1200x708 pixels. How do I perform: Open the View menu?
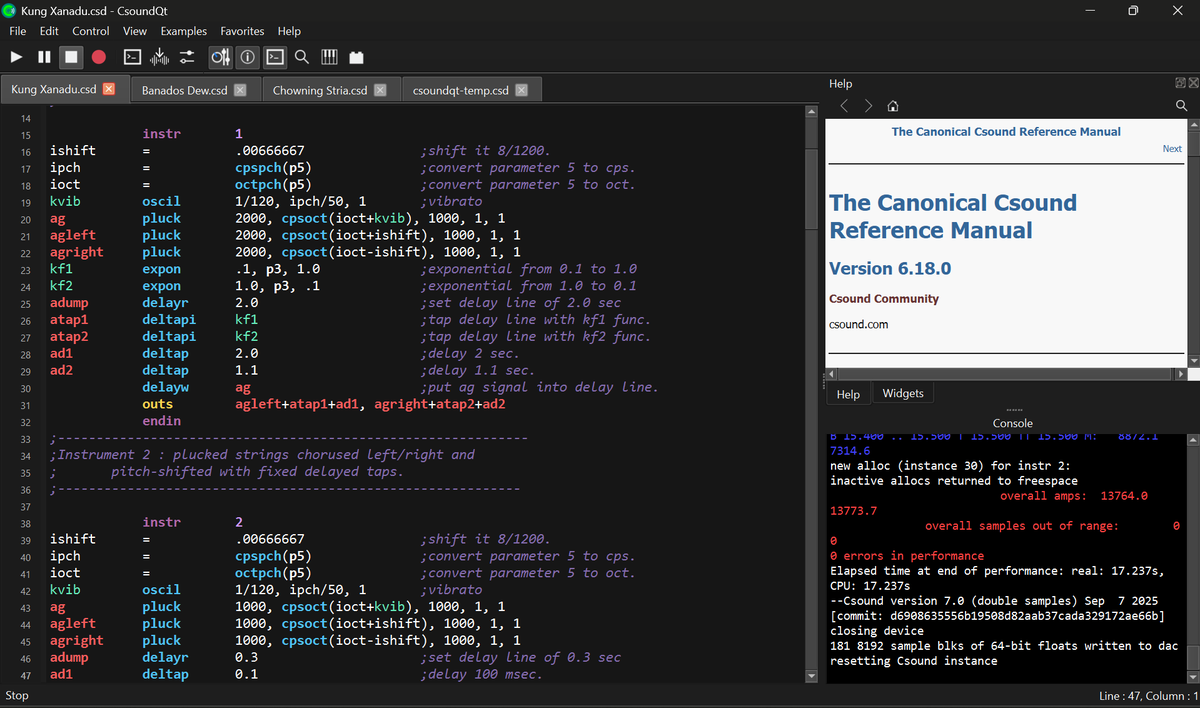click(135, 32)
